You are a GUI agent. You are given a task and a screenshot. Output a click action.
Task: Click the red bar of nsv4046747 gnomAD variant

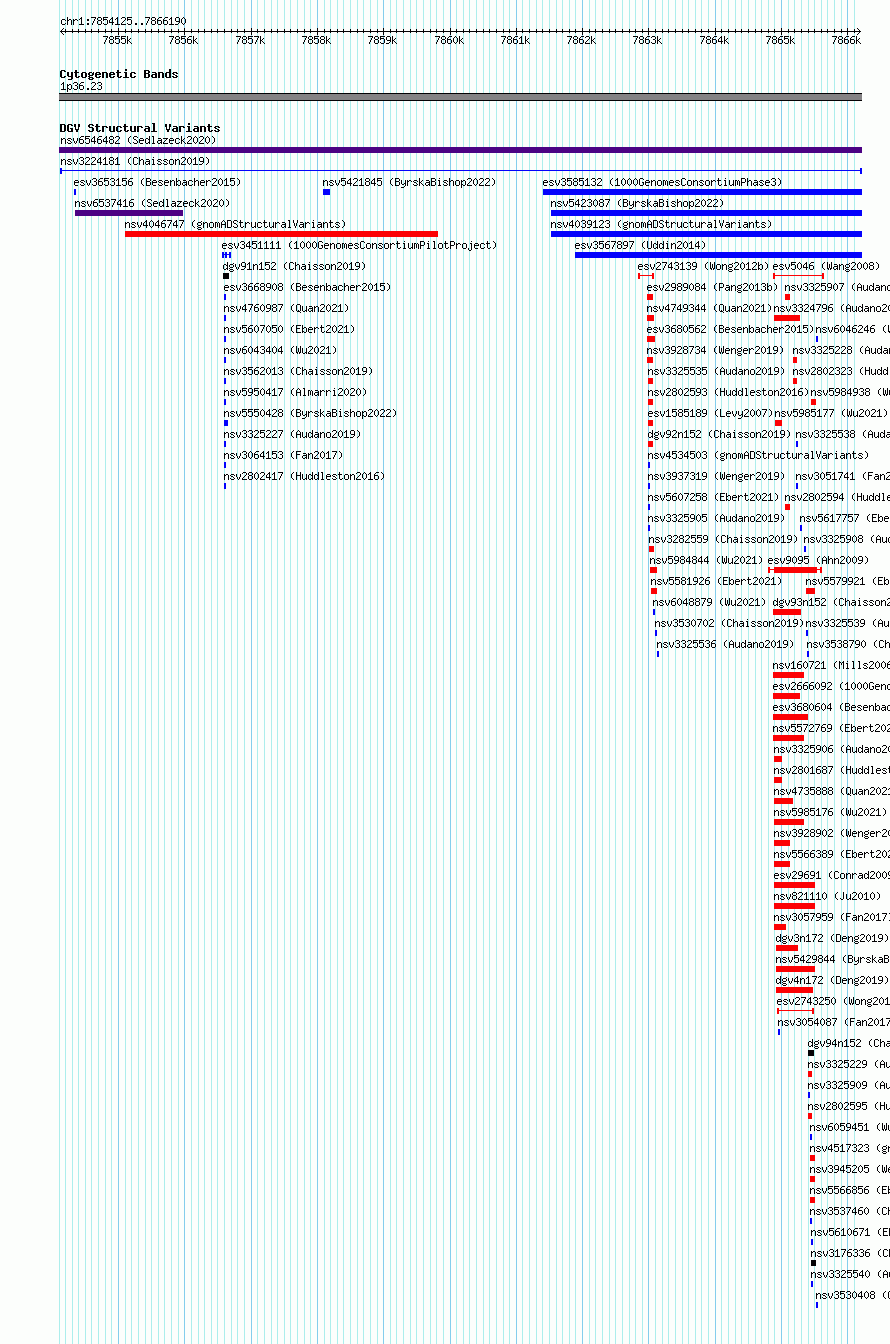[281, 234]
